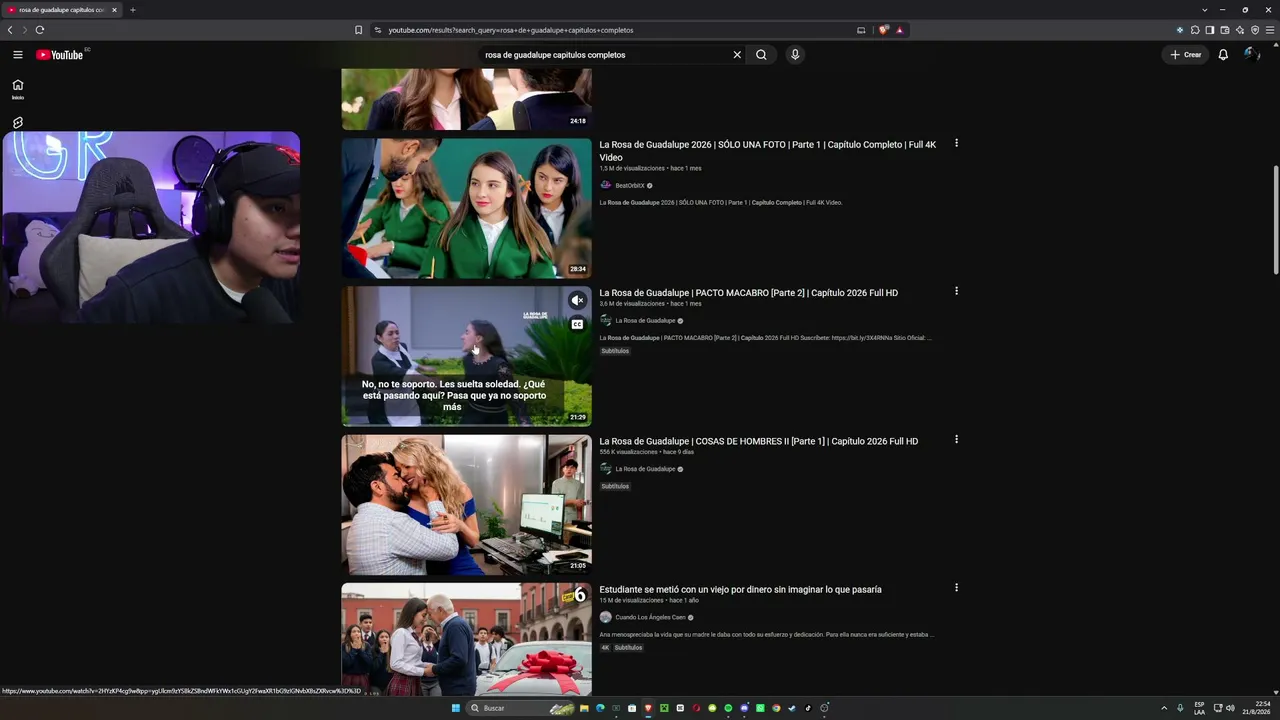Open the browser main menu icon
1280x720 pixels.
coord(1270,30)
